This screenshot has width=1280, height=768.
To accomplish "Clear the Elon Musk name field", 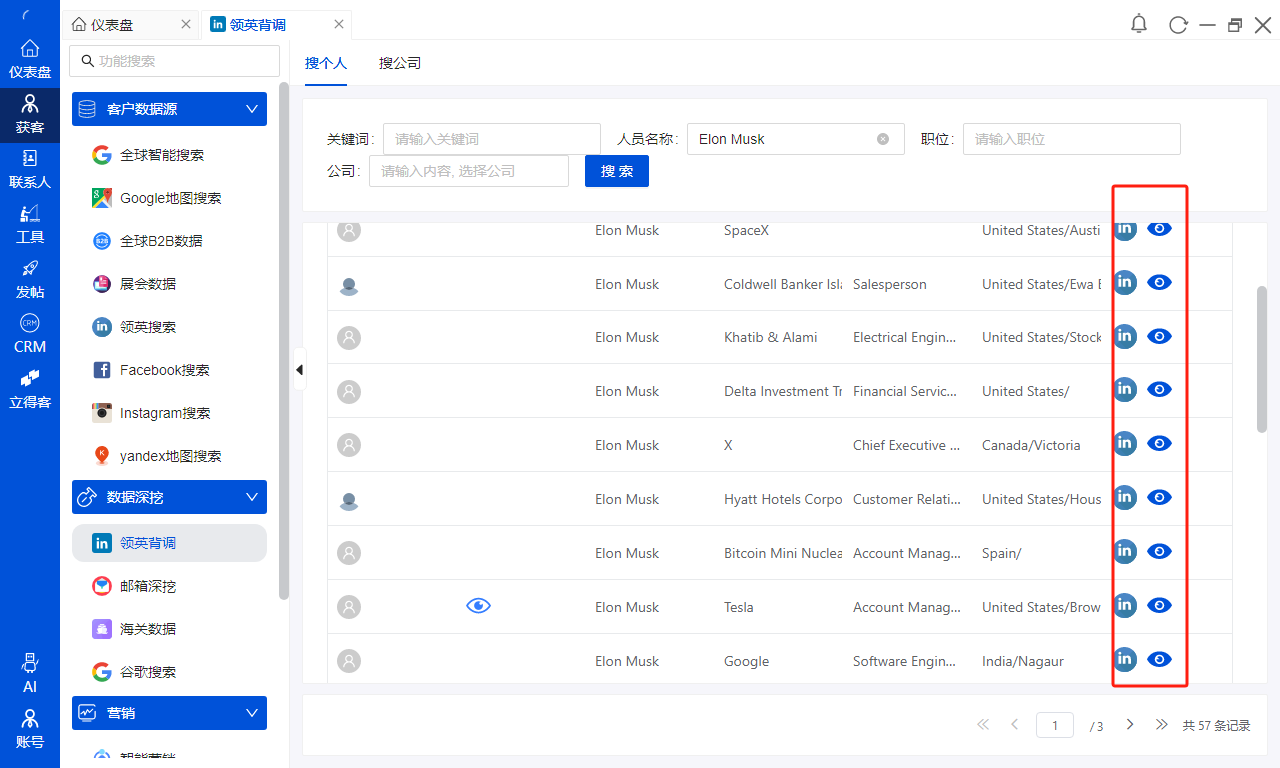I will [x=883, y=139].
